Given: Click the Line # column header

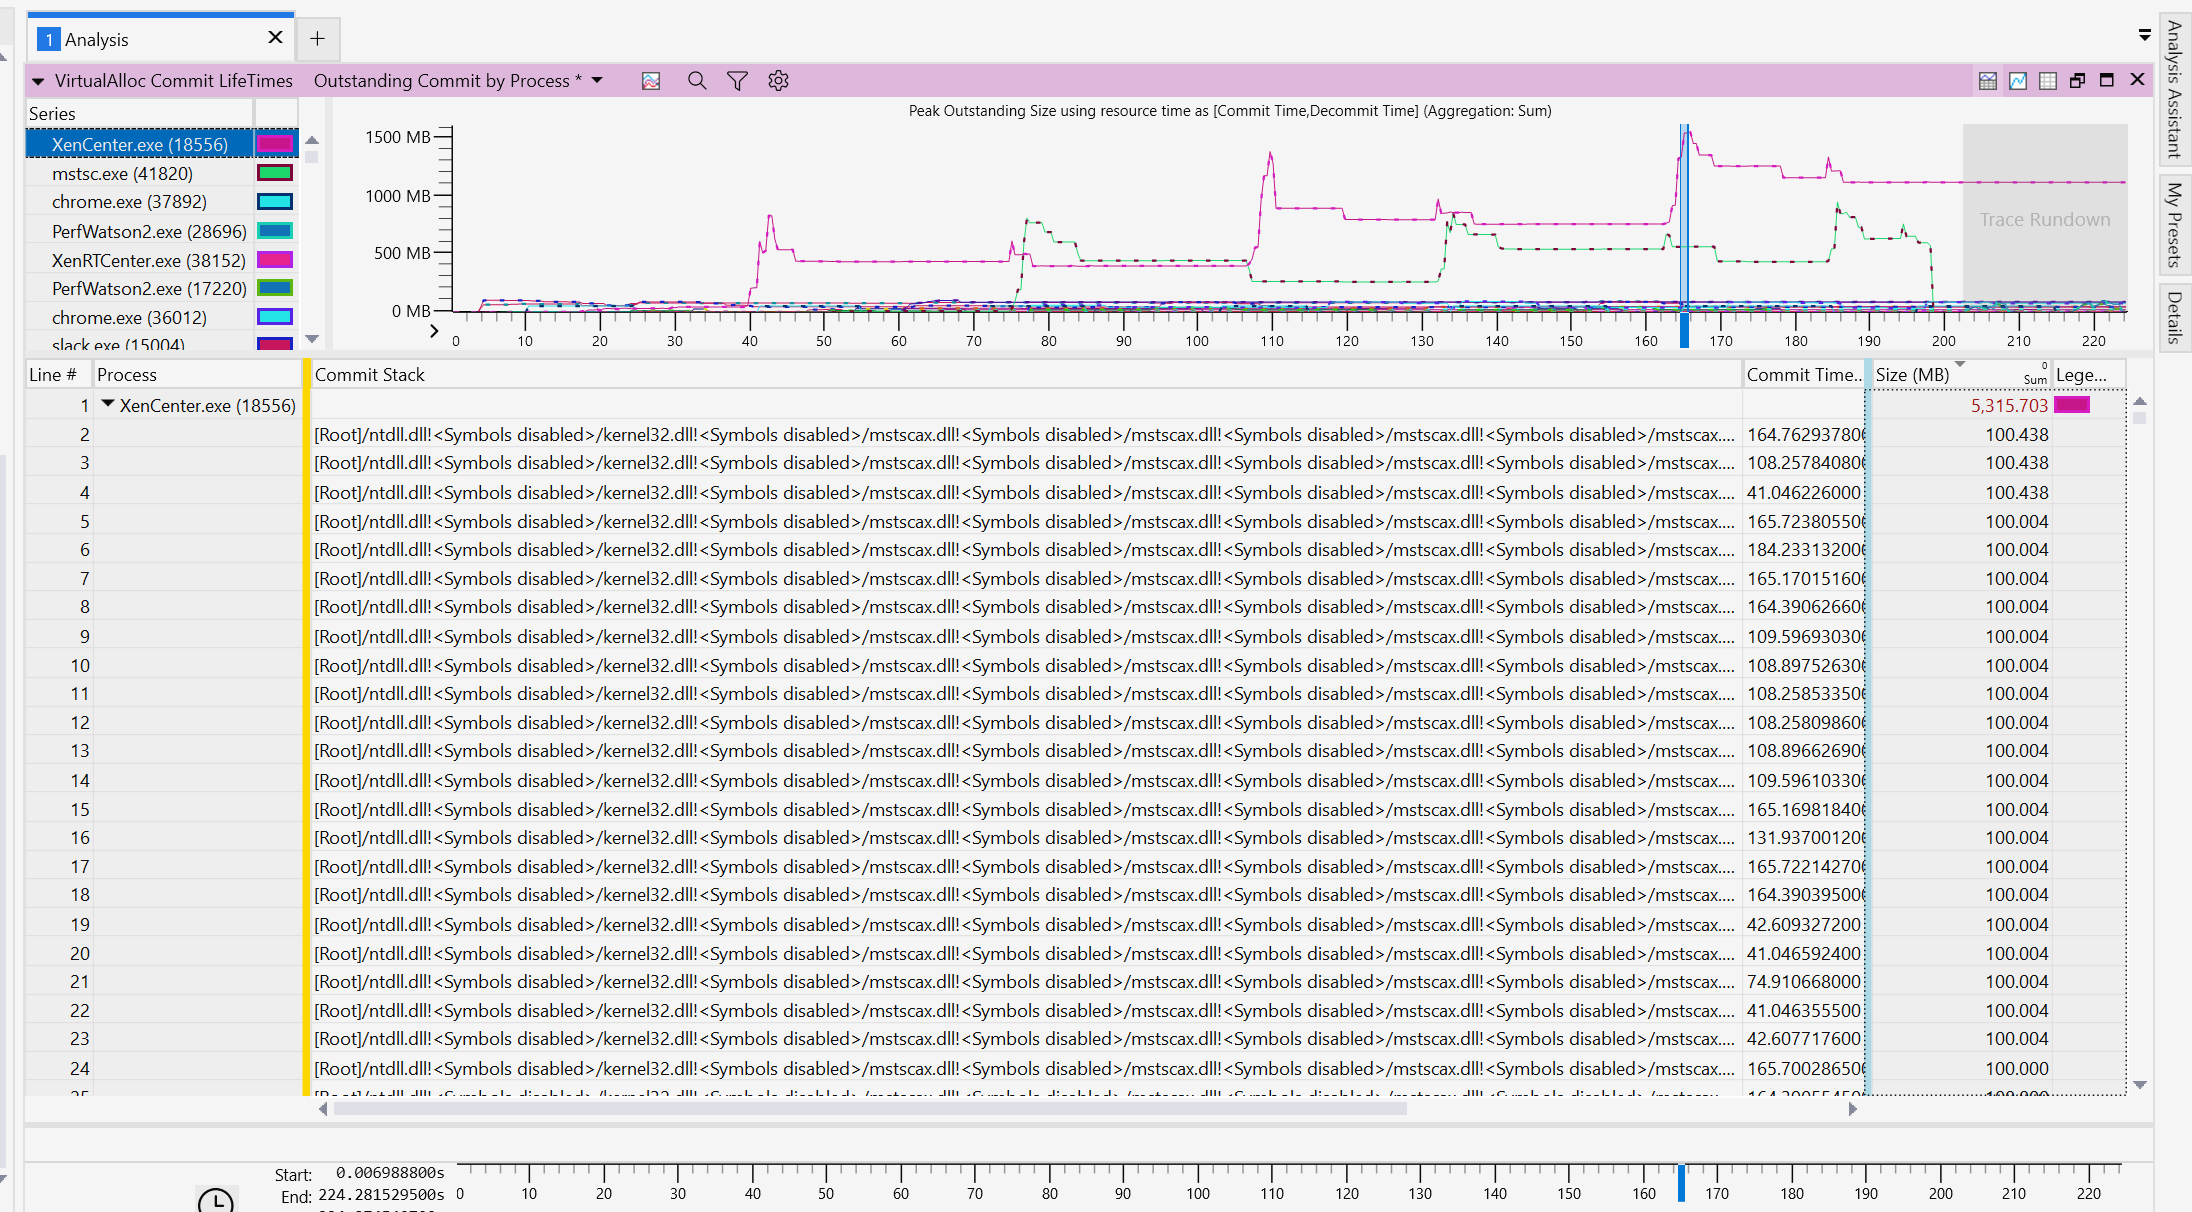Looking at the screenshot, I should [x=58, y=375].
